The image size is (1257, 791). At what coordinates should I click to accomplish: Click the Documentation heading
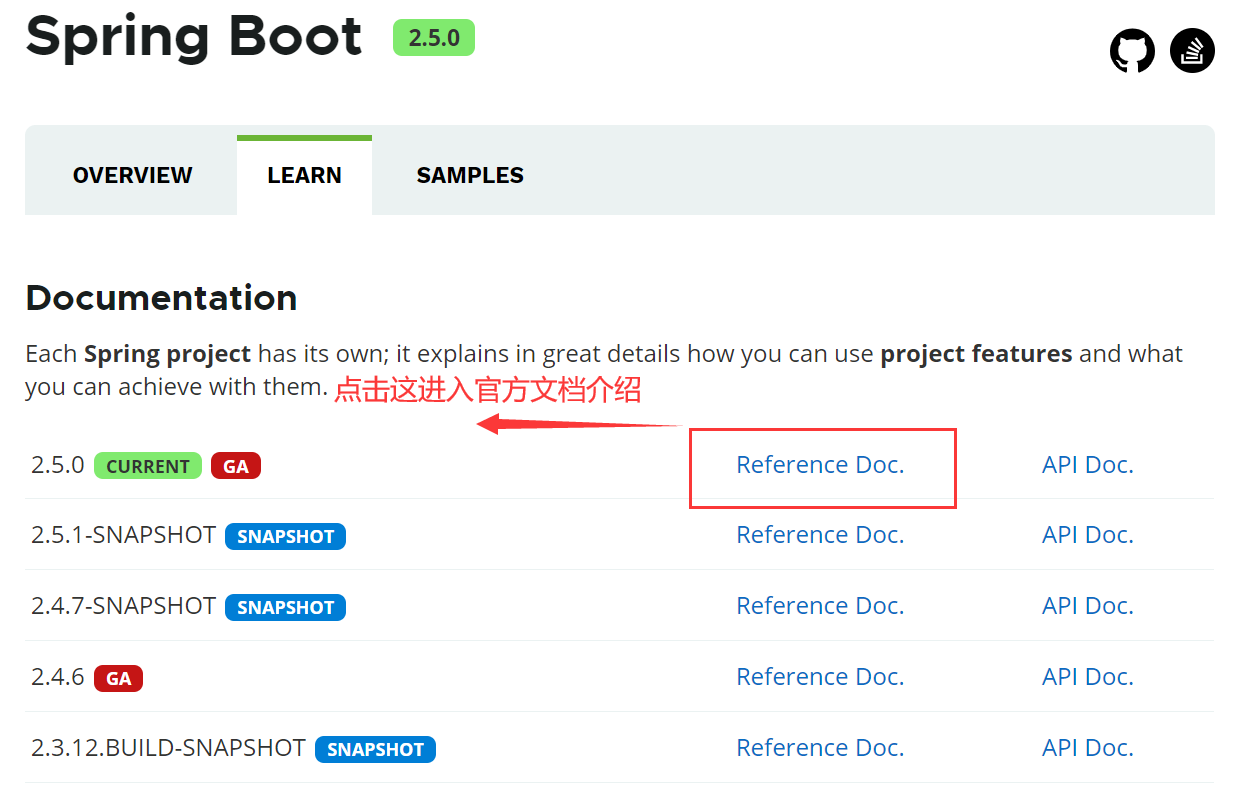pyautogui.click(x=161, y=298)
